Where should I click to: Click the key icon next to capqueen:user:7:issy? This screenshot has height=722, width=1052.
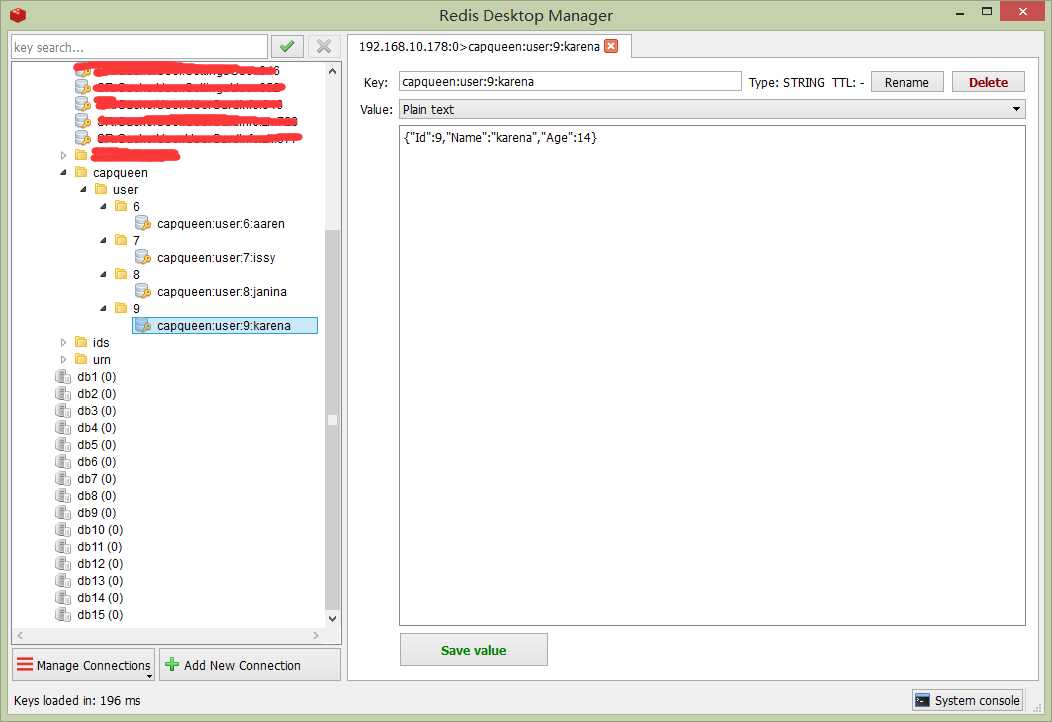142,257
